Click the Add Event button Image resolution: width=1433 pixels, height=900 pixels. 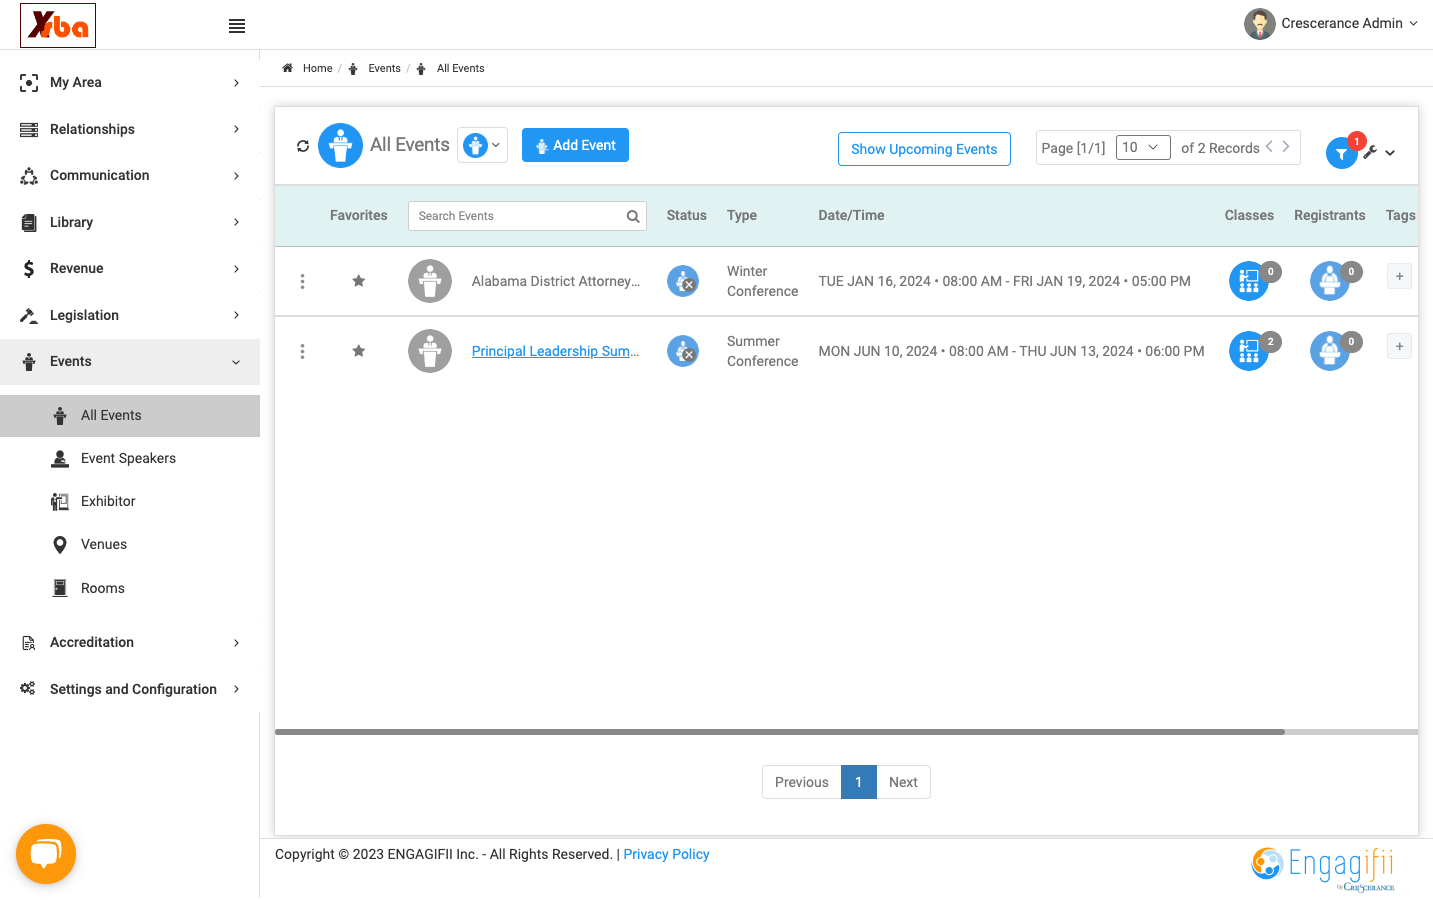pyautogui.click(x=575, y=145)
